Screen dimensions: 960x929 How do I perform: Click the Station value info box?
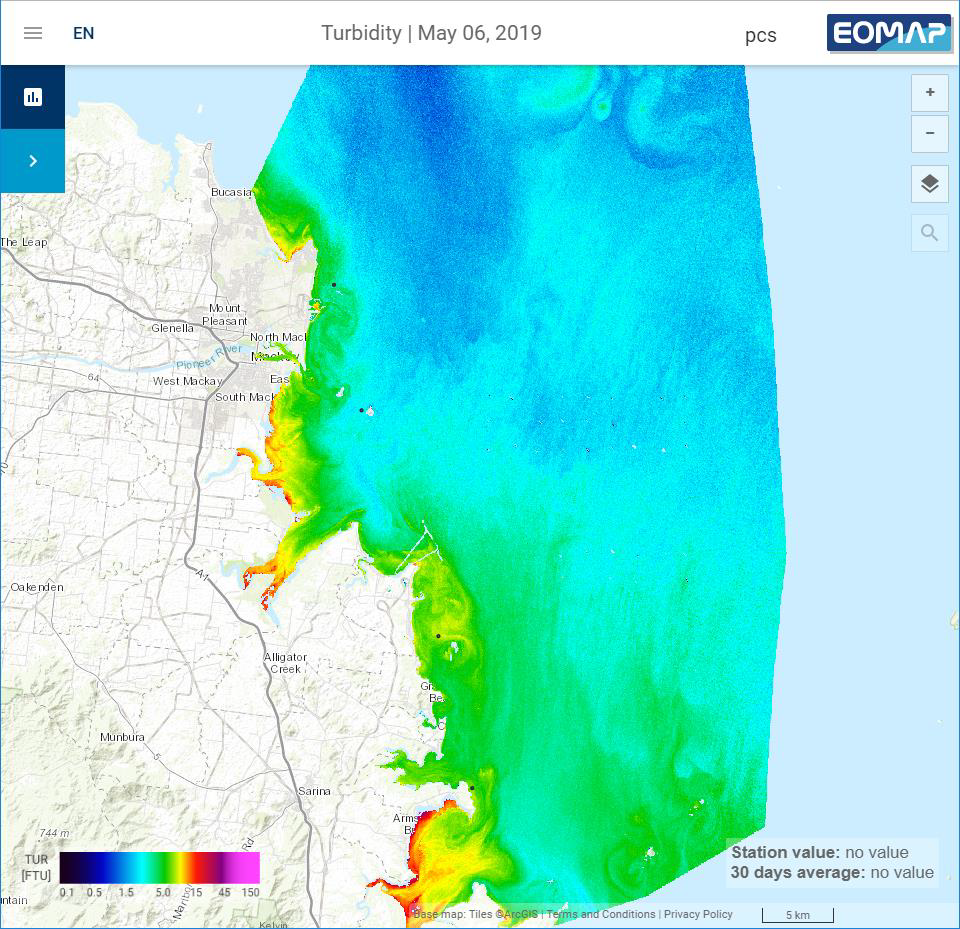pyautogui.click(x=832, y=862)
